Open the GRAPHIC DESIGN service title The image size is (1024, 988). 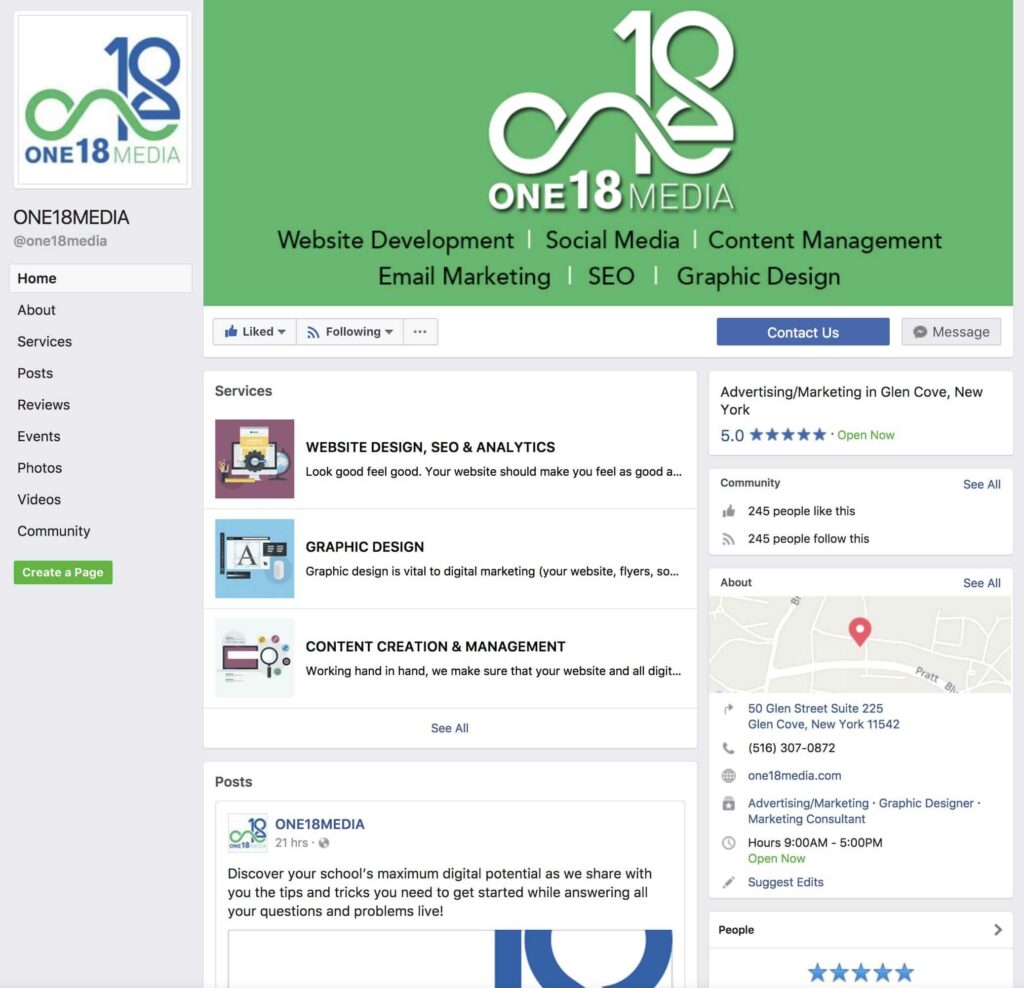[x=365, y=547]
